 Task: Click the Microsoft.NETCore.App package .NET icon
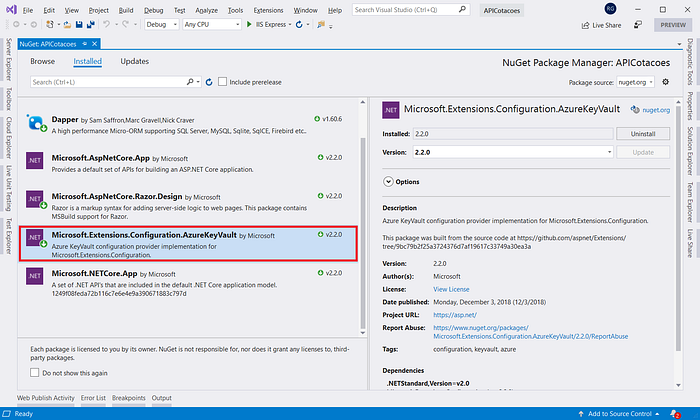pos(34,276)
